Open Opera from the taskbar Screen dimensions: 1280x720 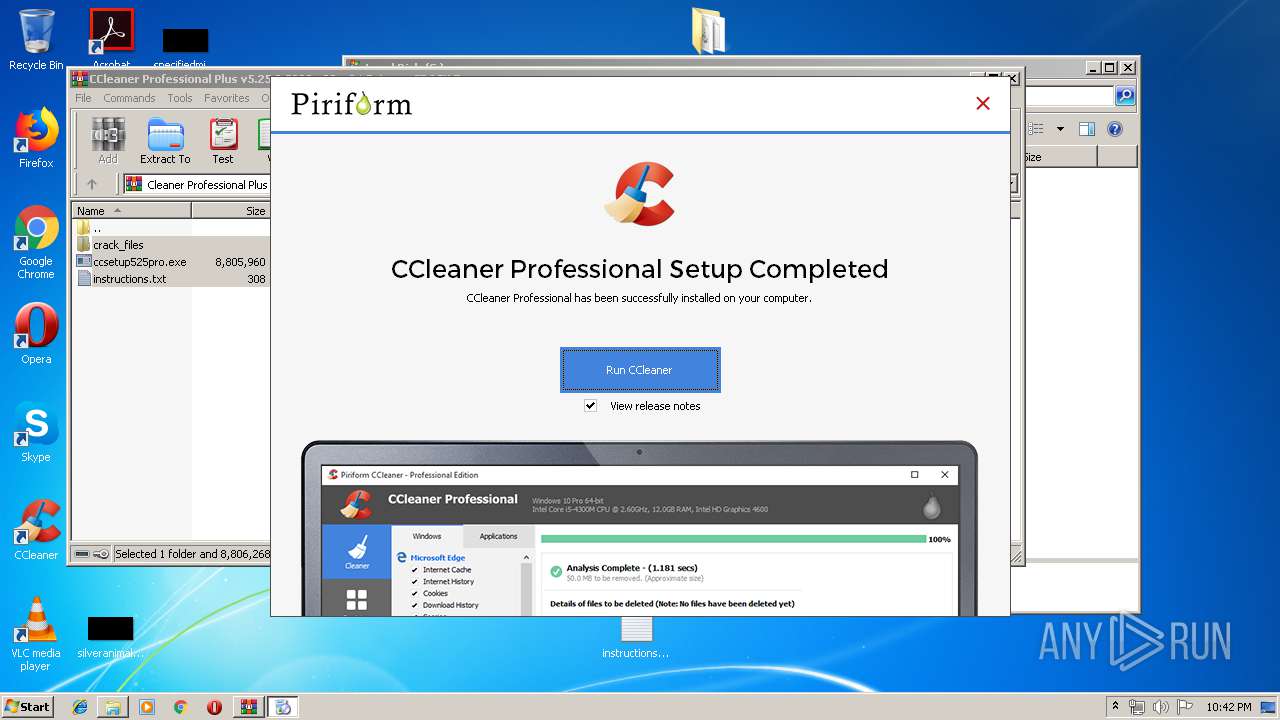pyautogui.click(x=214, y=707)
